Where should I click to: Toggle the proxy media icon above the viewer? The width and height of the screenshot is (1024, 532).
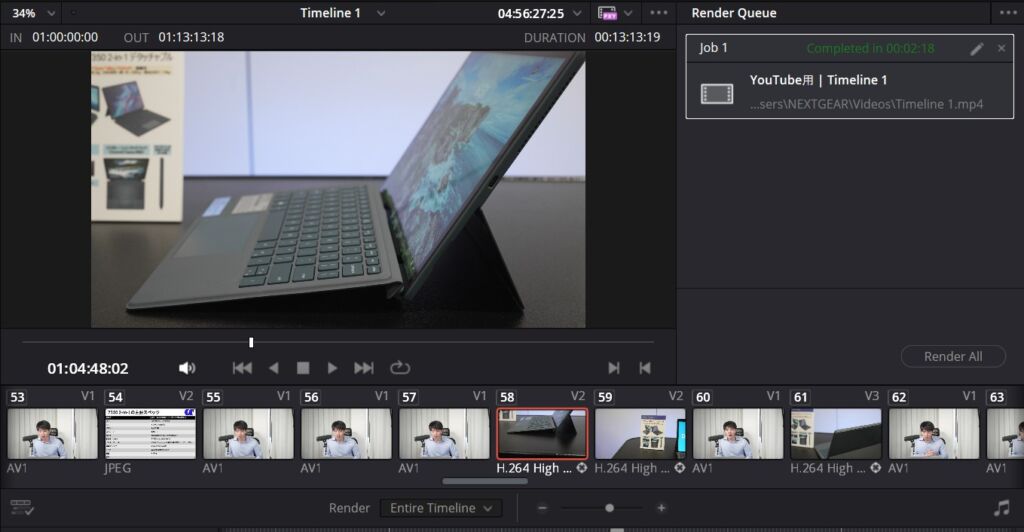(x=607, y=13)
